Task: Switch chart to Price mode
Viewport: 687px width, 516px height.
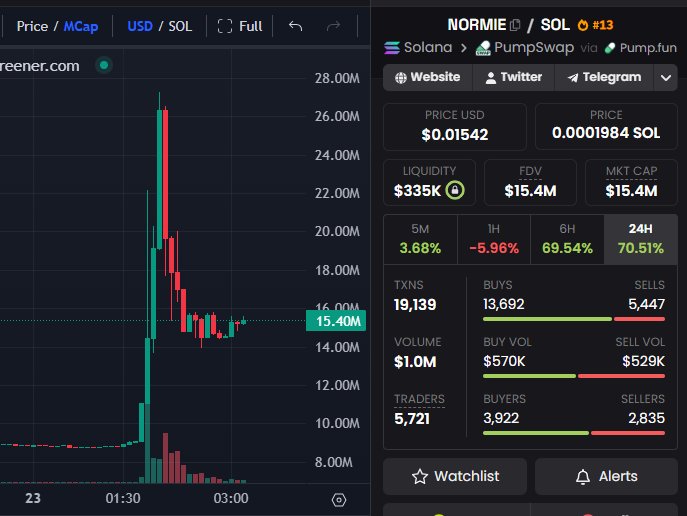Action: pos(32,26)
